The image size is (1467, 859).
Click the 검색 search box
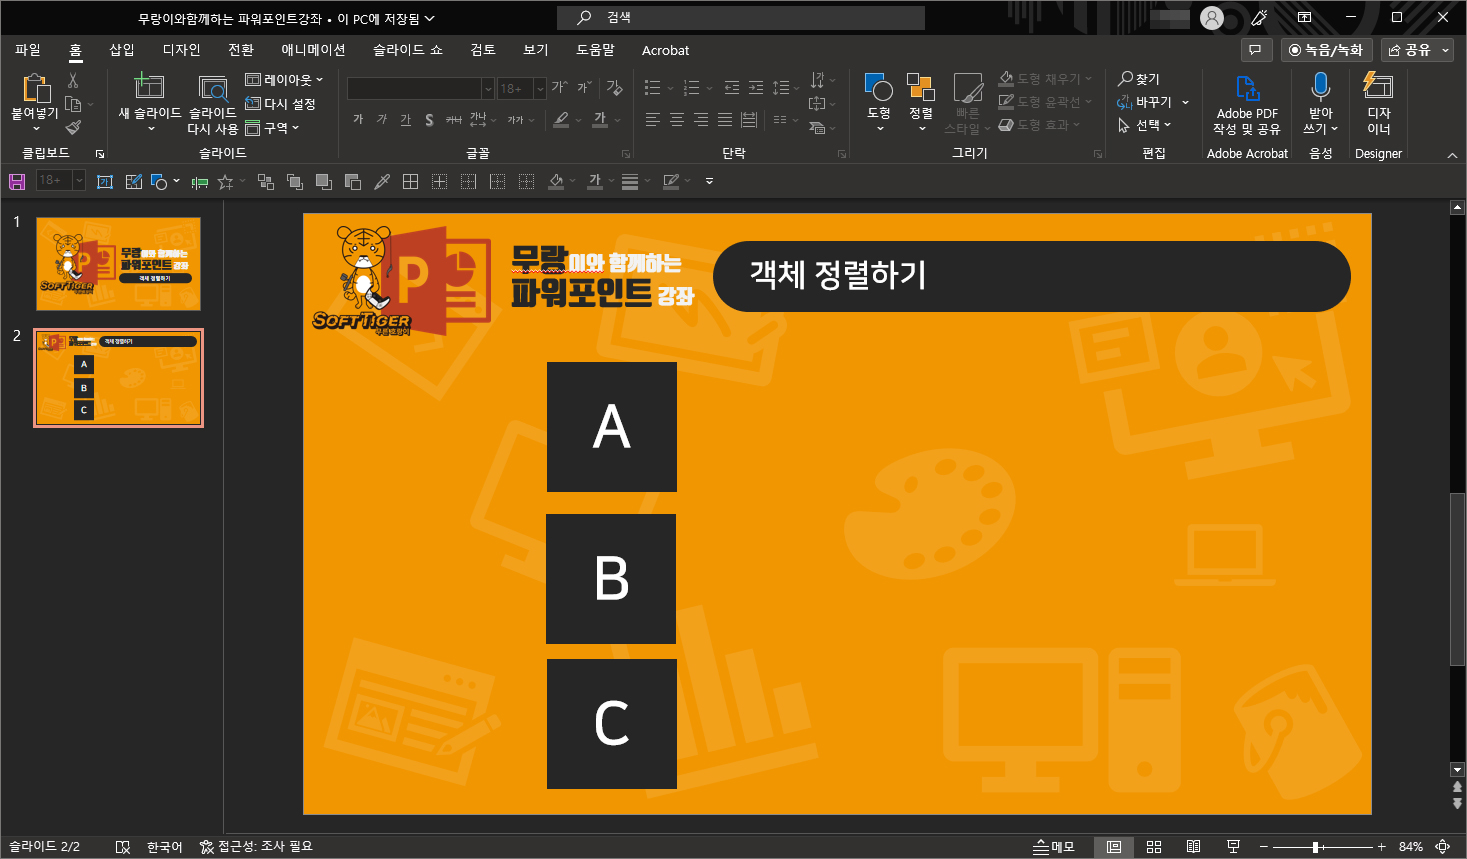pos(741,18)
